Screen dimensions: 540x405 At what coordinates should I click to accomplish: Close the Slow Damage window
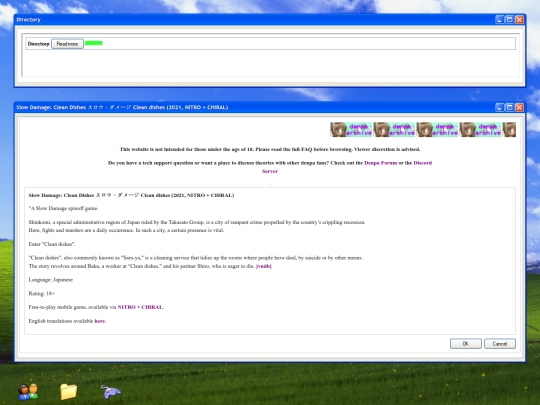(519, 107)
